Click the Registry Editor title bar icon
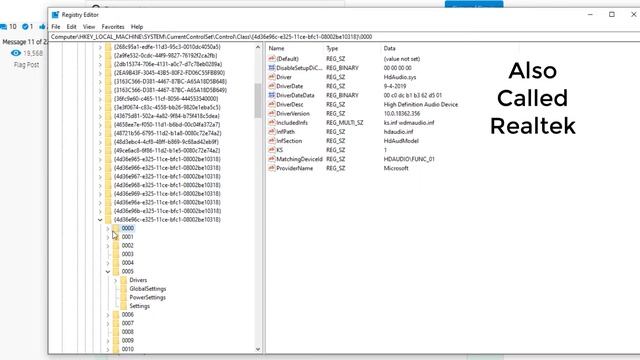 pyautogui.click(x=55, y=15)
